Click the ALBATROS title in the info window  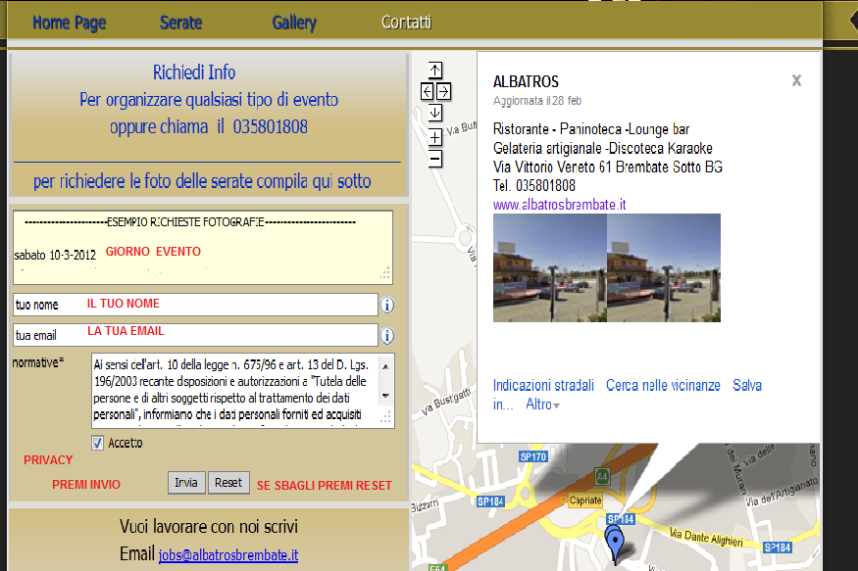pyautogui.click(x=525, y=81)
